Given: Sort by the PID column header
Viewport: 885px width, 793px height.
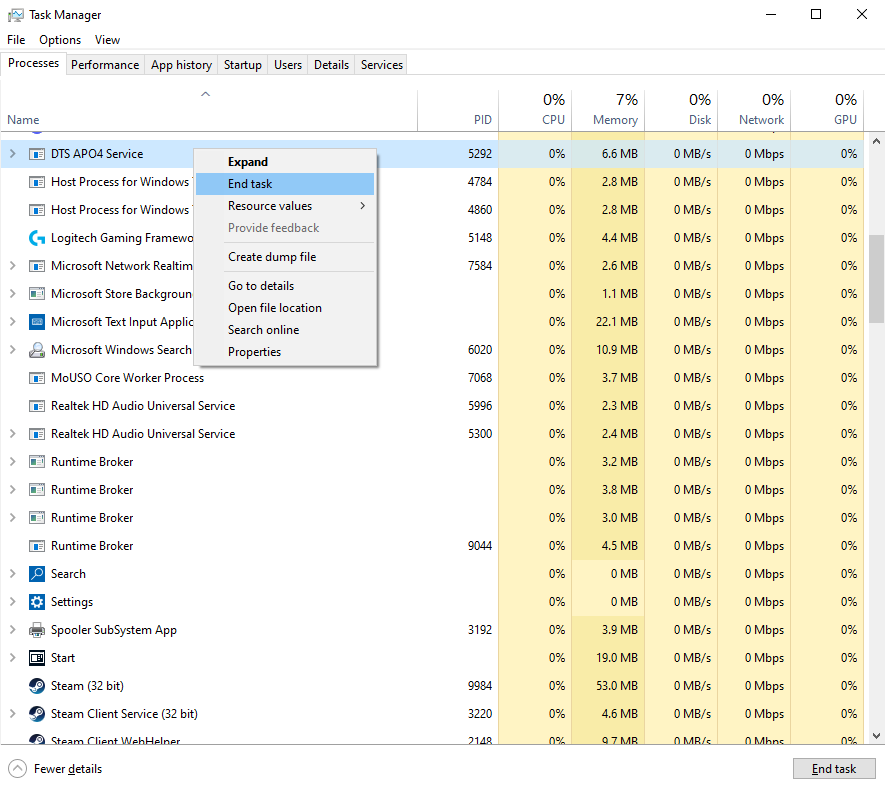Looking at the screenshot, I should click(458, 109).
